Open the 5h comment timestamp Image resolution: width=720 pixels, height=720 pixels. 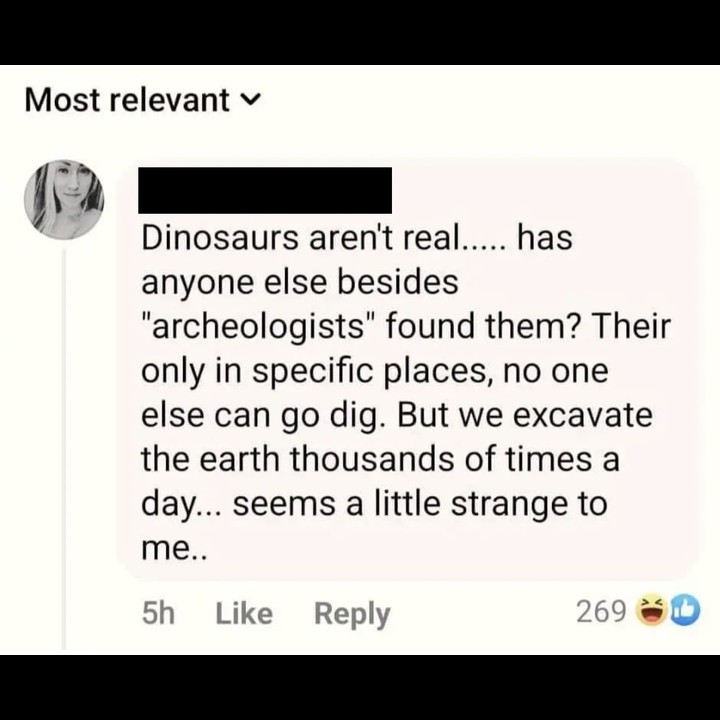158,613
